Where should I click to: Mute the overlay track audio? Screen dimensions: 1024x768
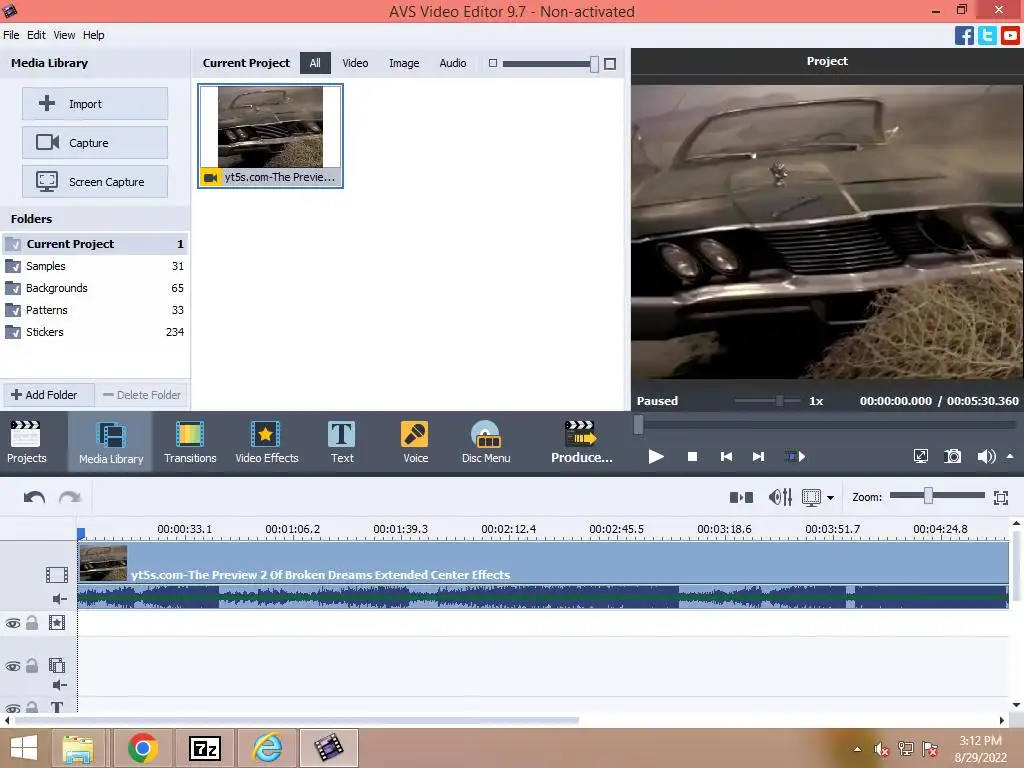coord(59,685)
